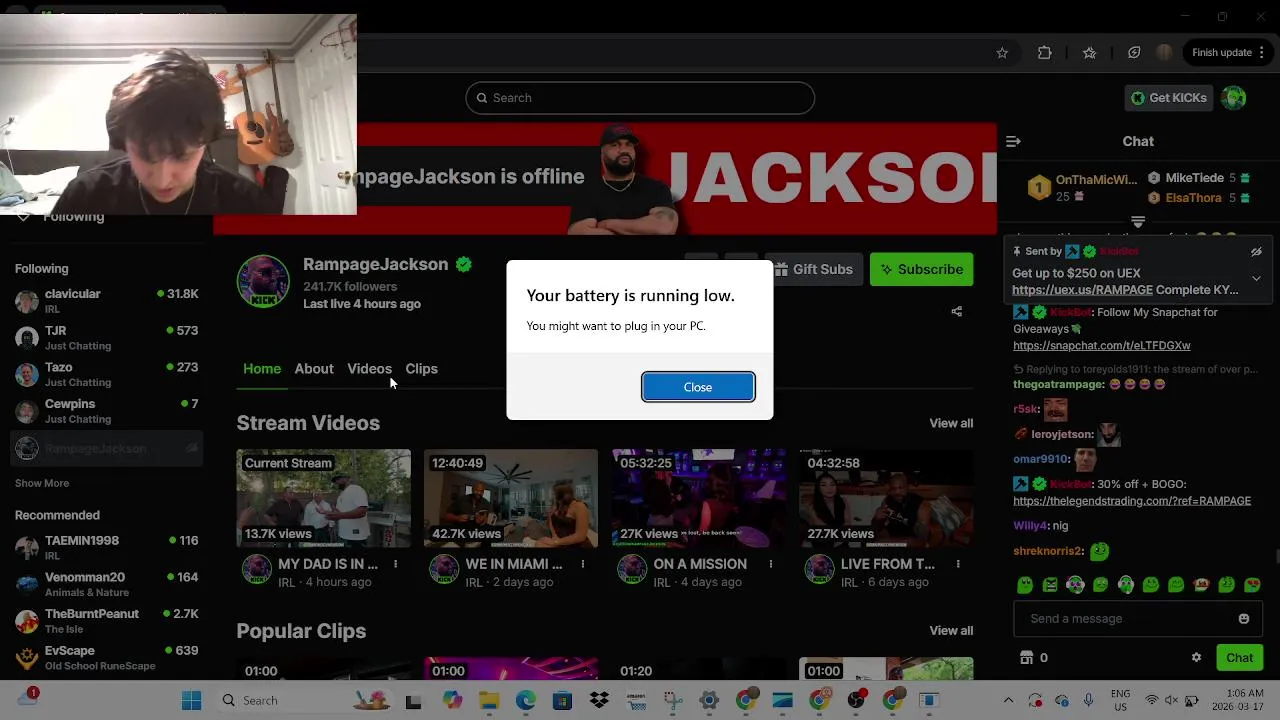Screen dimensions: 1280x720
Task: Open browser extensions puzzle icon
Action: click(x=1045, y=53)
